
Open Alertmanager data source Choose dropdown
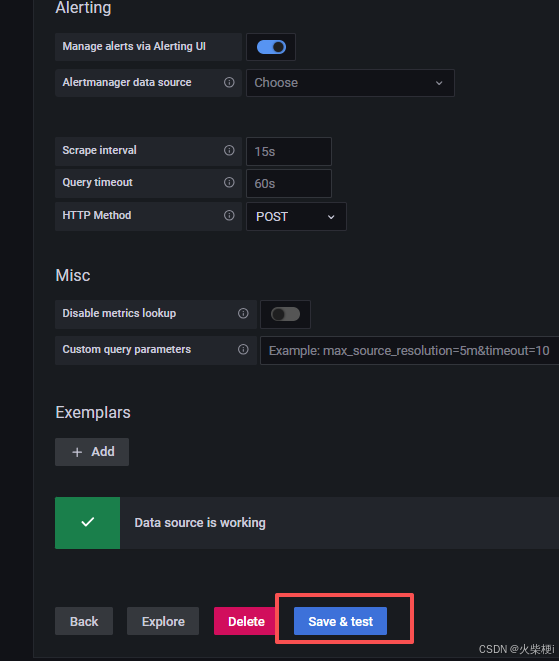pos(350,83)
